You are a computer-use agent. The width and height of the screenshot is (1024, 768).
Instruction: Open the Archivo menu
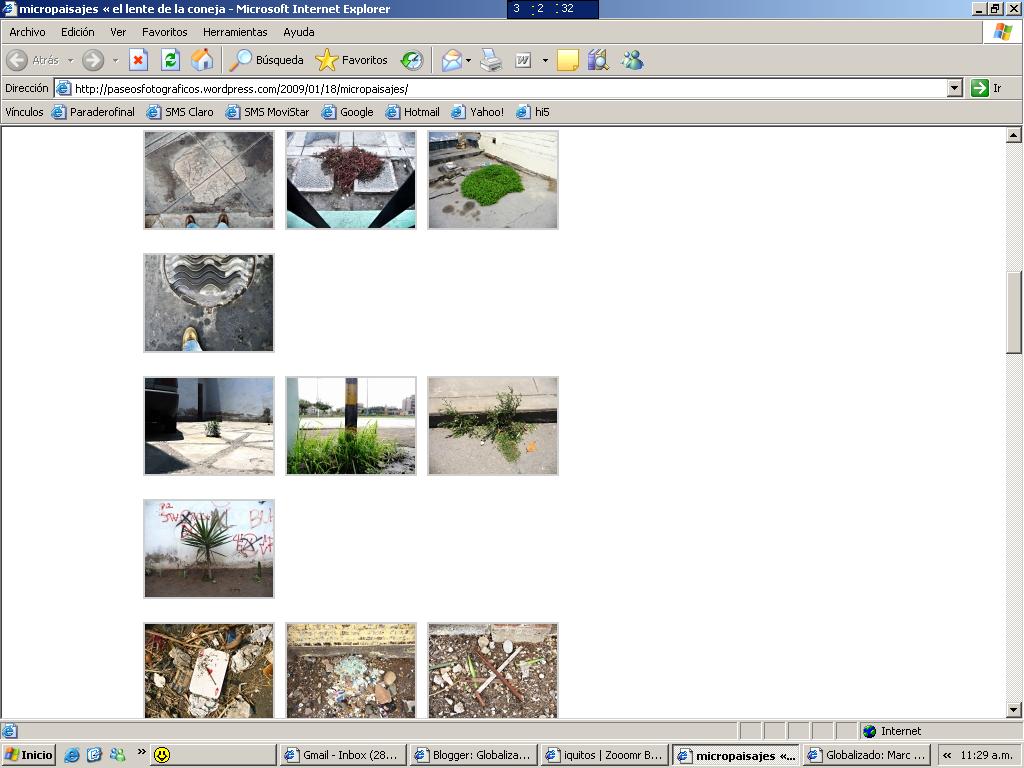point(27,32)
